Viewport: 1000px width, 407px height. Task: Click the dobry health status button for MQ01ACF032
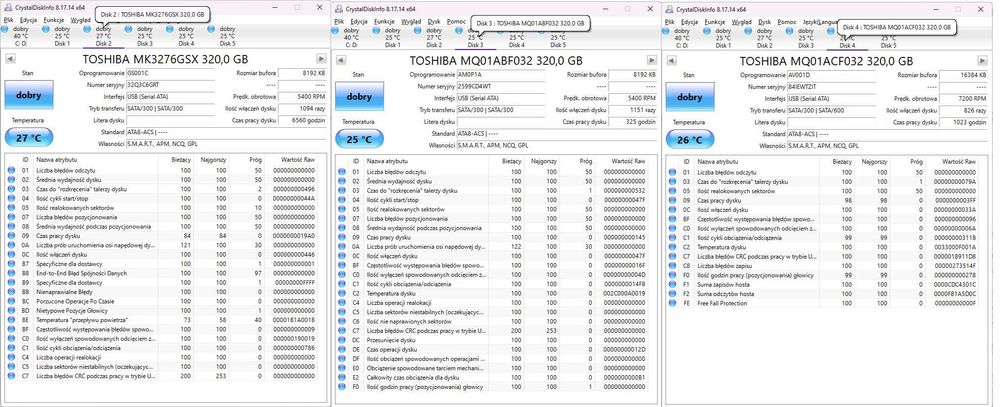tap(690, 97)
